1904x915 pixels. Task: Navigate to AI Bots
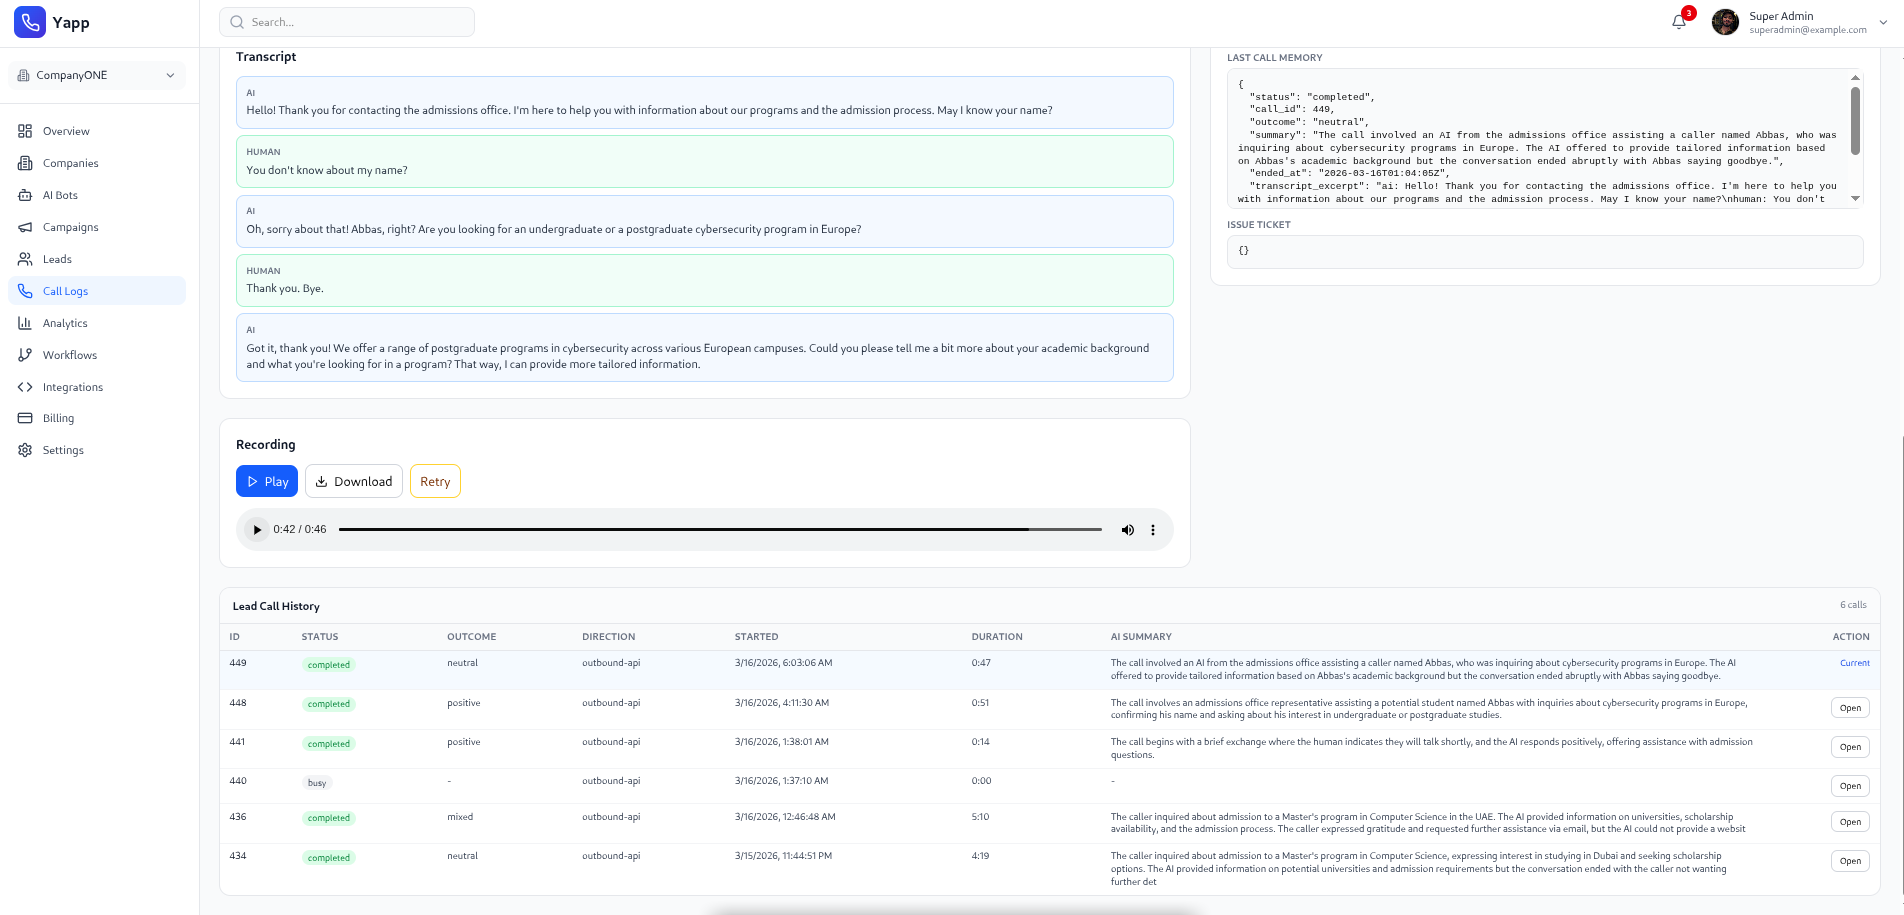pyautogui.click(x=60, y=195)
